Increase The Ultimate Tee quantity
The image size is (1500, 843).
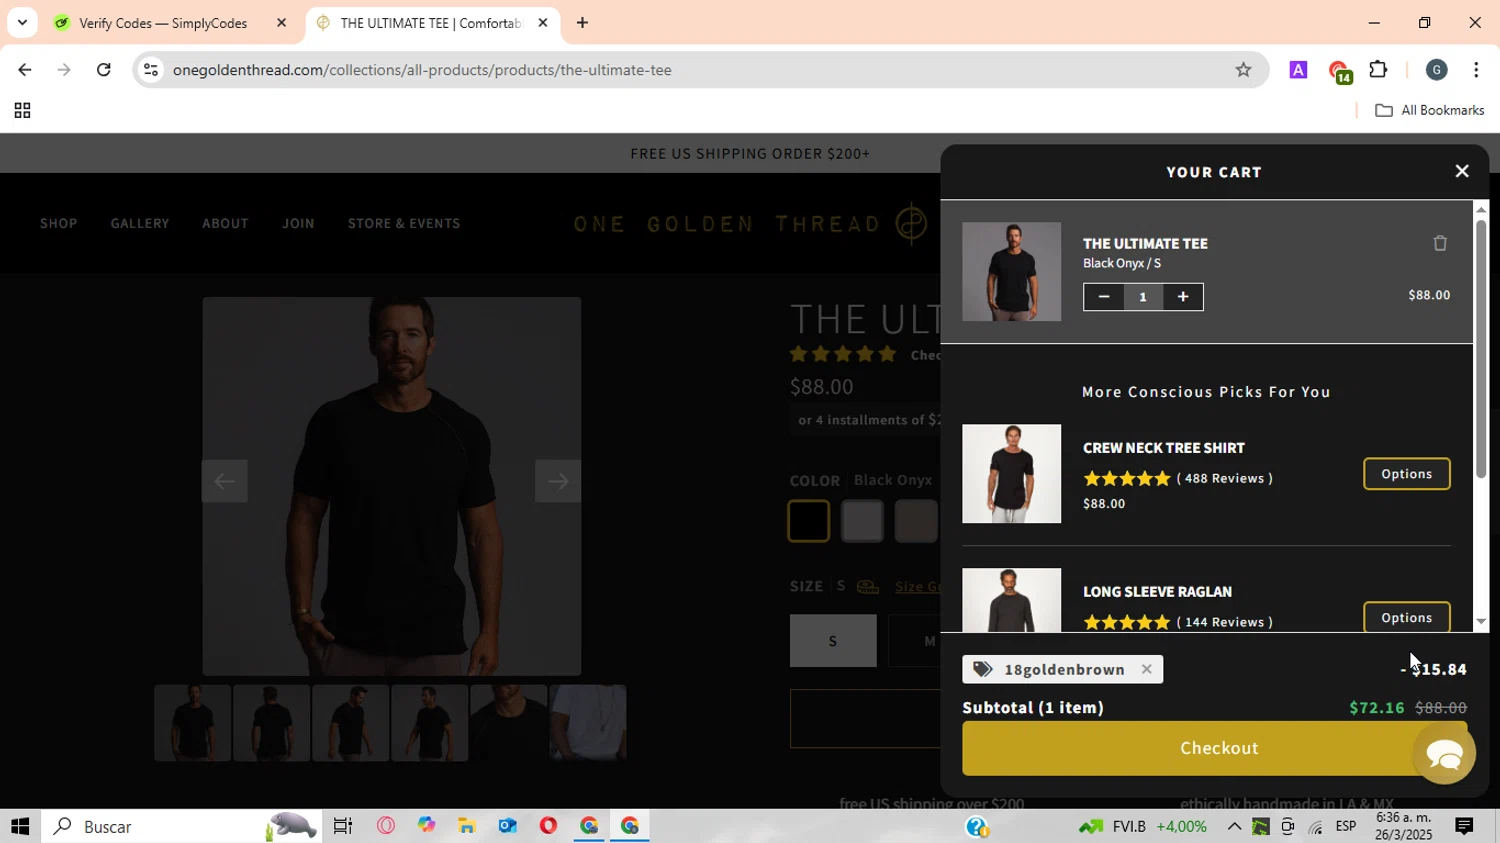[x=1183, y=296]
